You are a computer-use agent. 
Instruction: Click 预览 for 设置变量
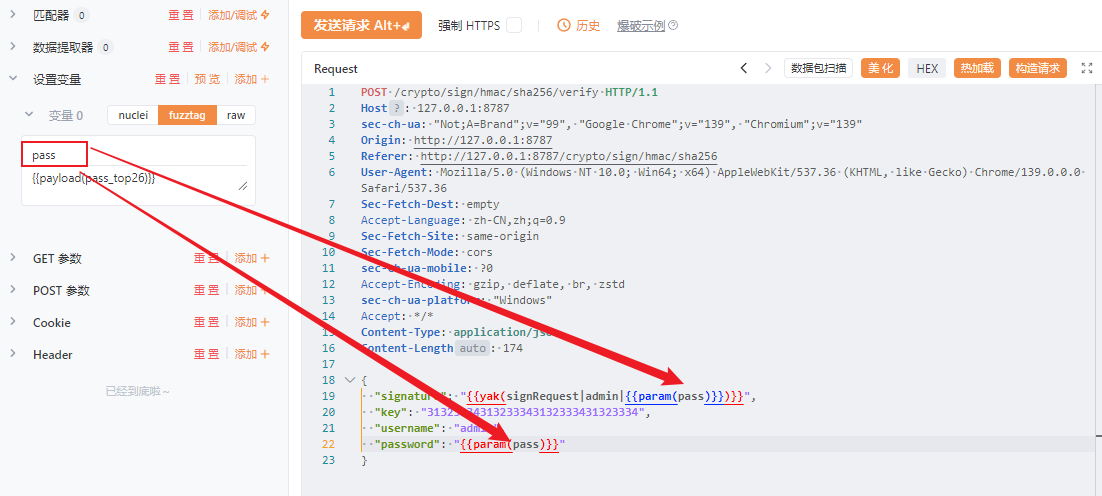click(x=207, y=79)
